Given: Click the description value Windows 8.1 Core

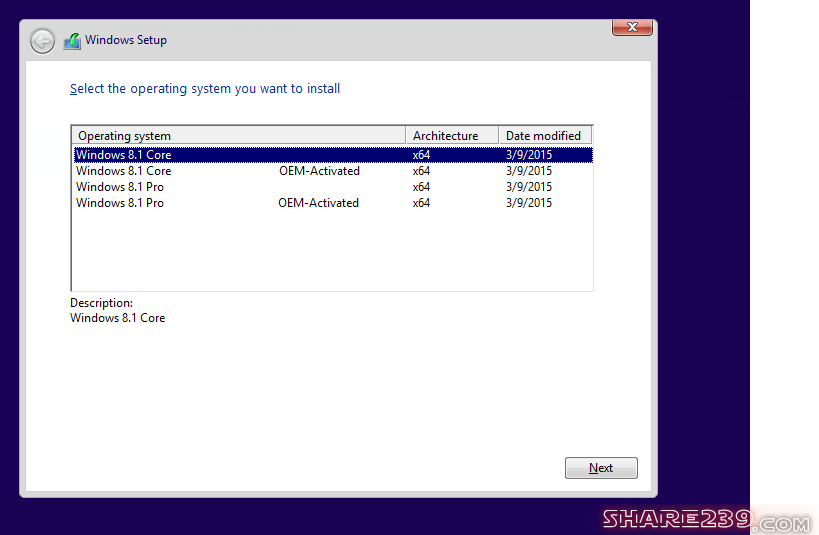Looking at the screenshot, I should pyautogui.click(x=118, y=318).
